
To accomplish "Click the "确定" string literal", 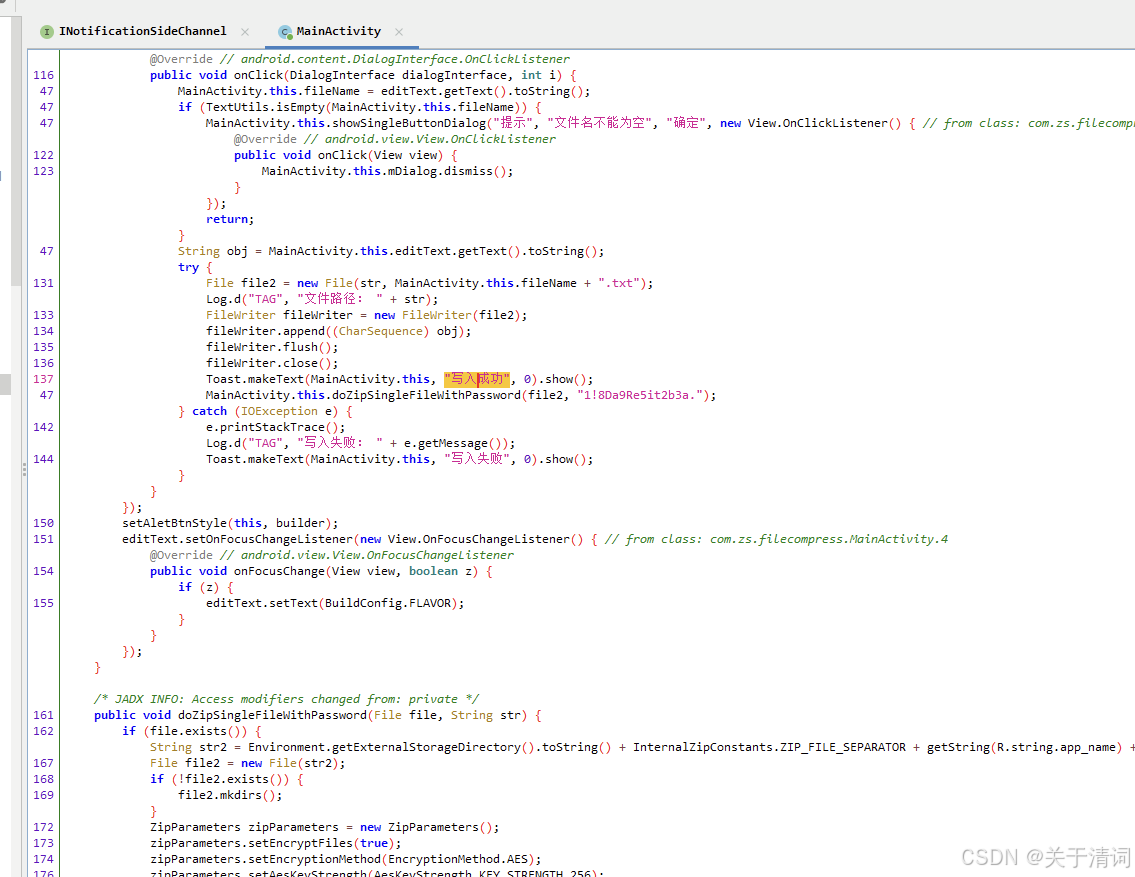I will coord(685,123).
